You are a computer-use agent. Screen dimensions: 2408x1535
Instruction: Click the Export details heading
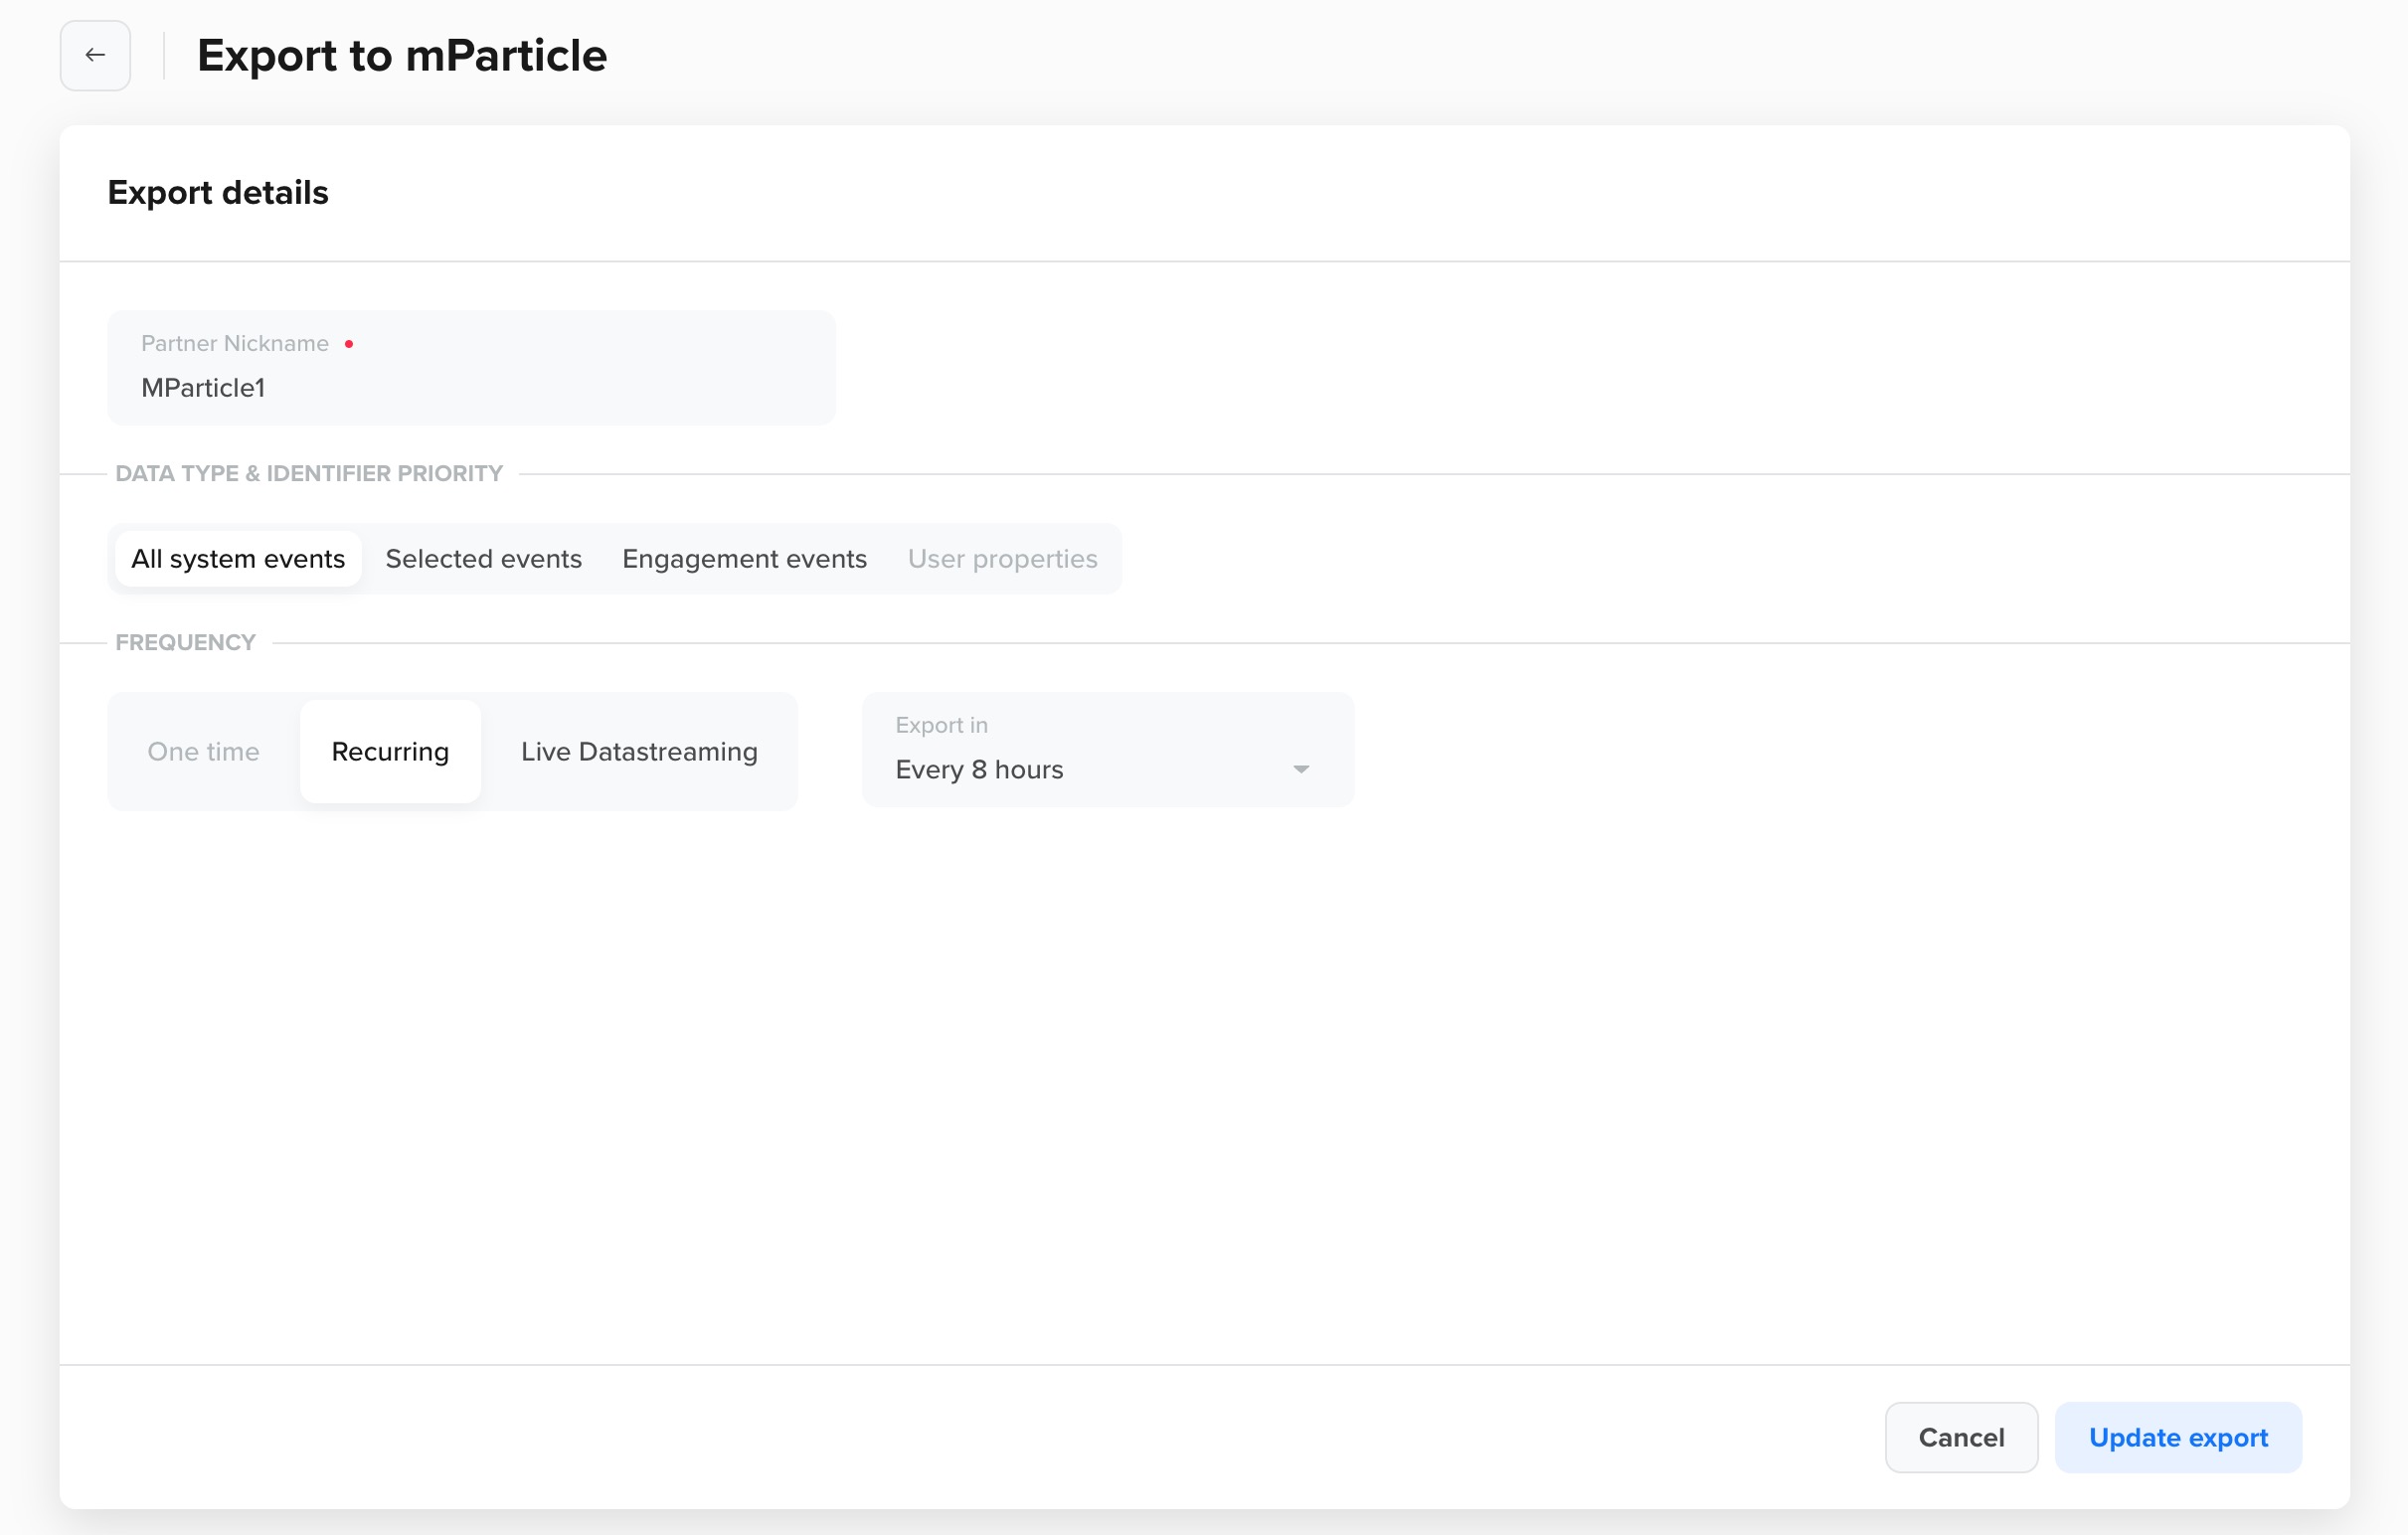pos(218,192)
